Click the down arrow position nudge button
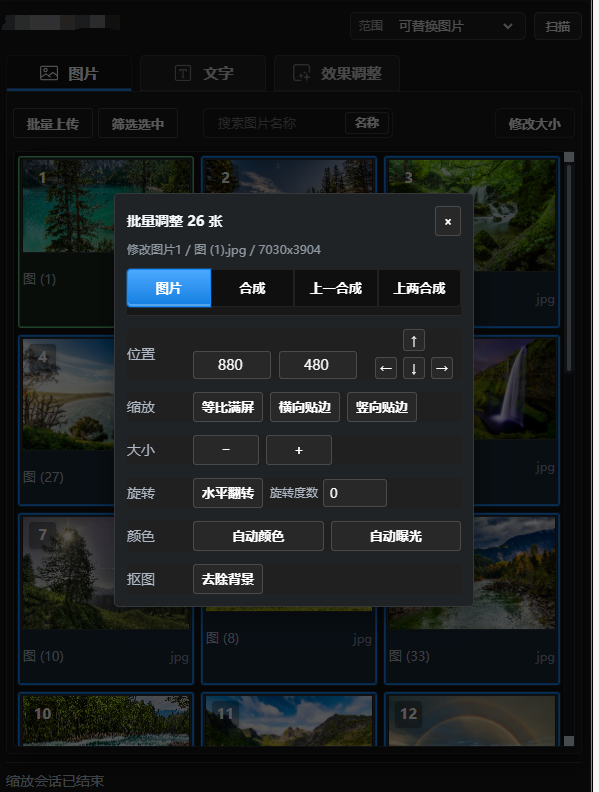Image resolution: width=599 pixels, height=792 pixels. tap(414, 368)
